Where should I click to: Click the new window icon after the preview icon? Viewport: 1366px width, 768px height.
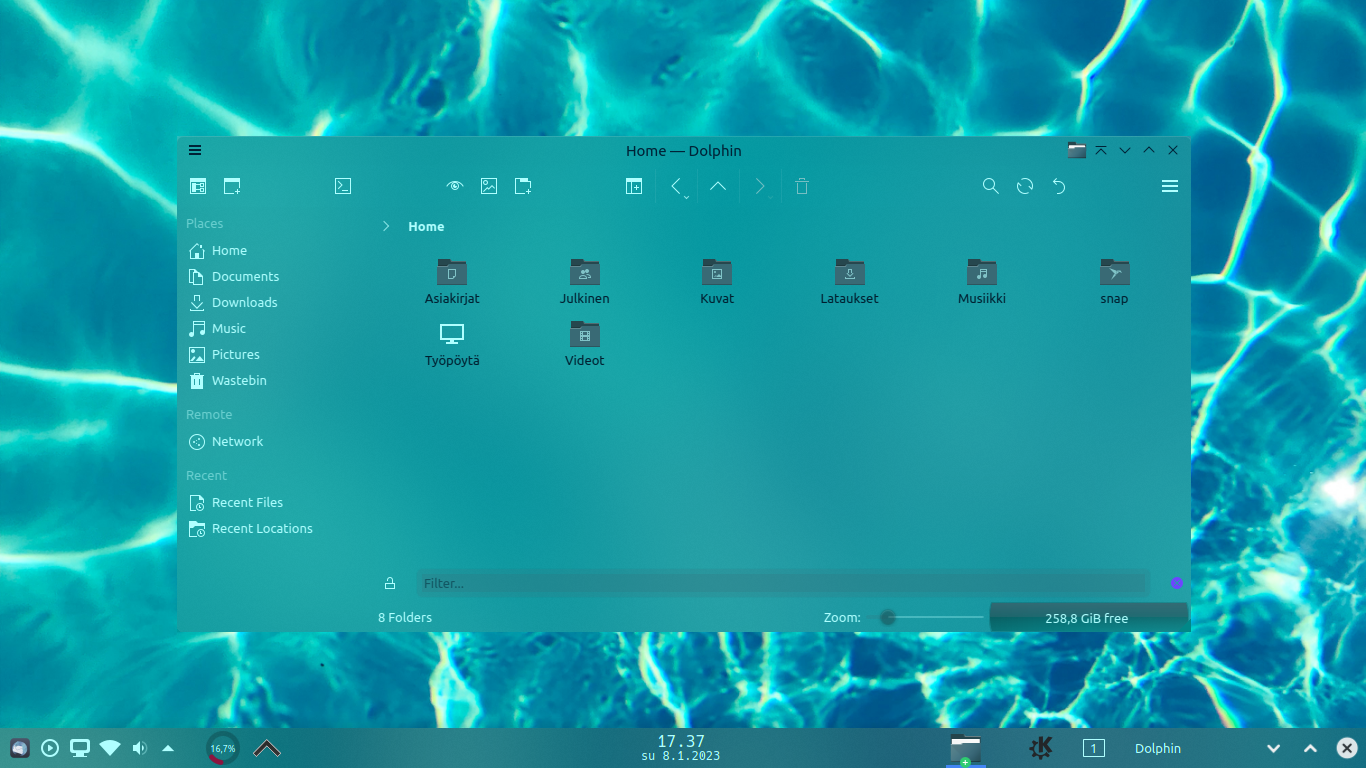coord(523,186)
